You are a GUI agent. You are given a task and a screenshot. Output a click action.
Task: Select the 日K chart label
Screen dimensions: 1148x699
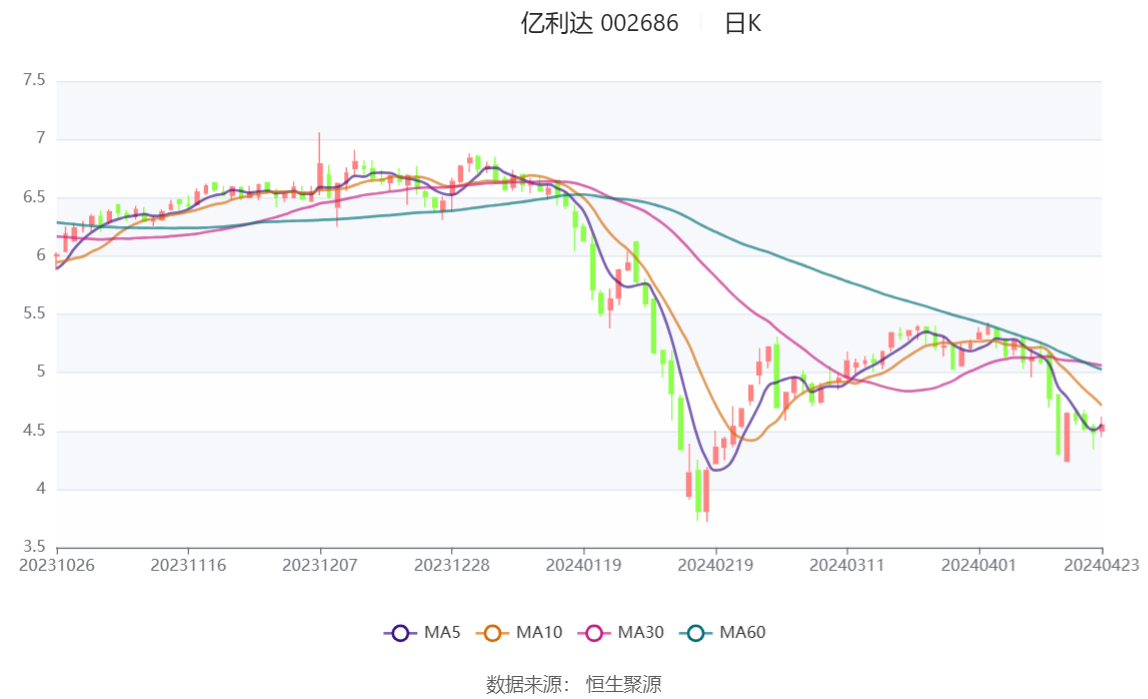point(742,23)
